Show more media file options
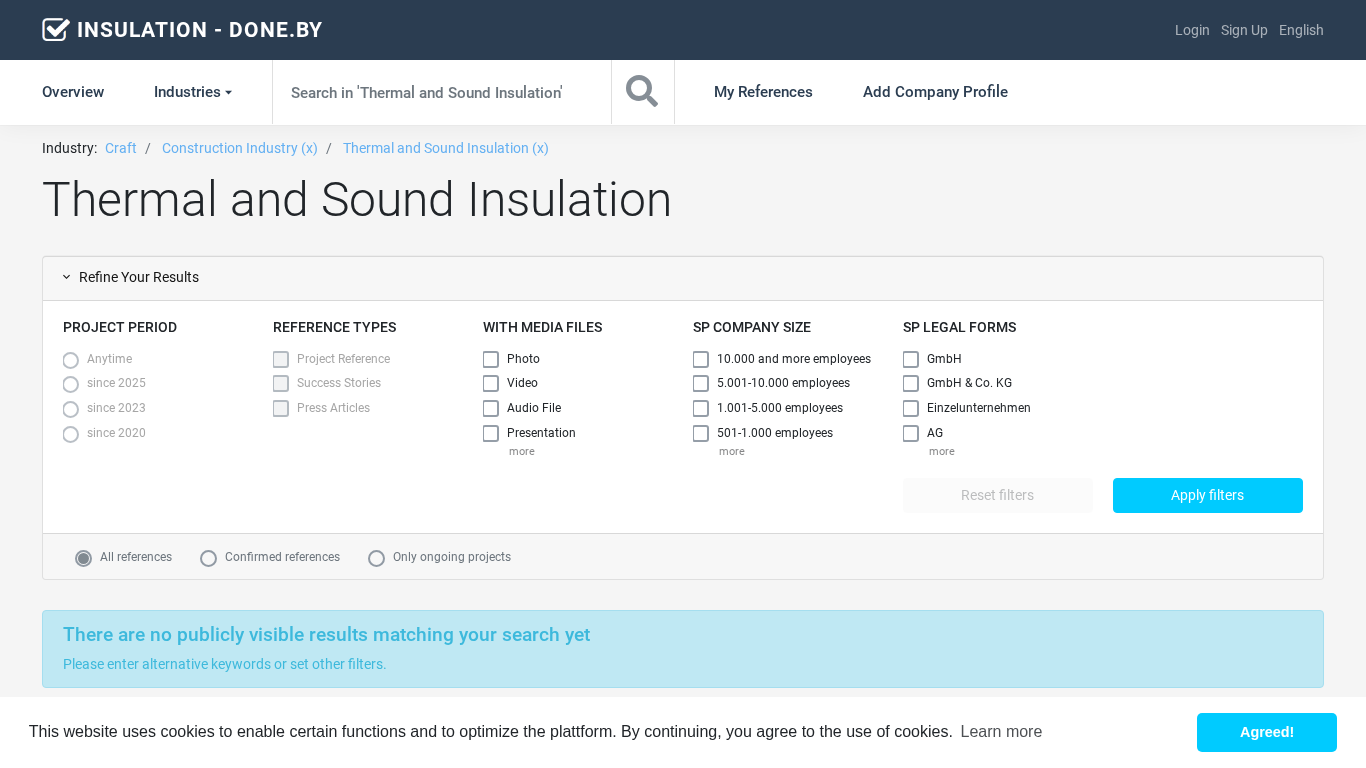Screen dimensions: 1366x768 [522, 452]
